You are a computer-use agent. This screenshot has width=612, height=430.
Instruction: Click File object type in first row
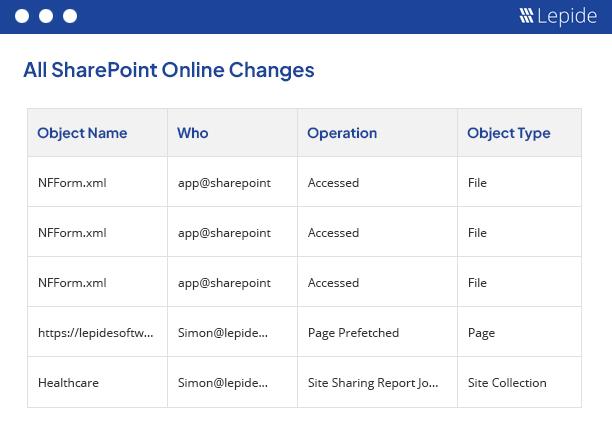(x=477, y=183)
